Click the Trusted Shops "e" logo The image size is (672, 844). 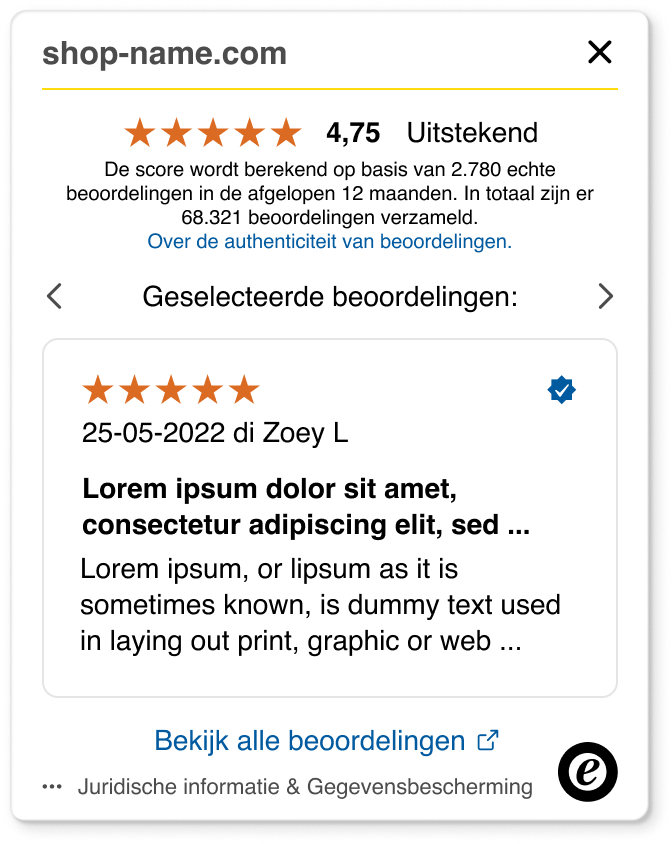point(588,771)
